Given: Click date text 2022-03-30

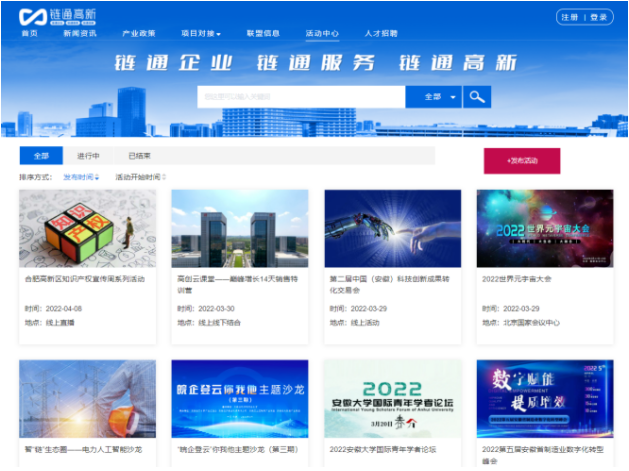Looking at the screenshot, I should [x=216, y=309].
